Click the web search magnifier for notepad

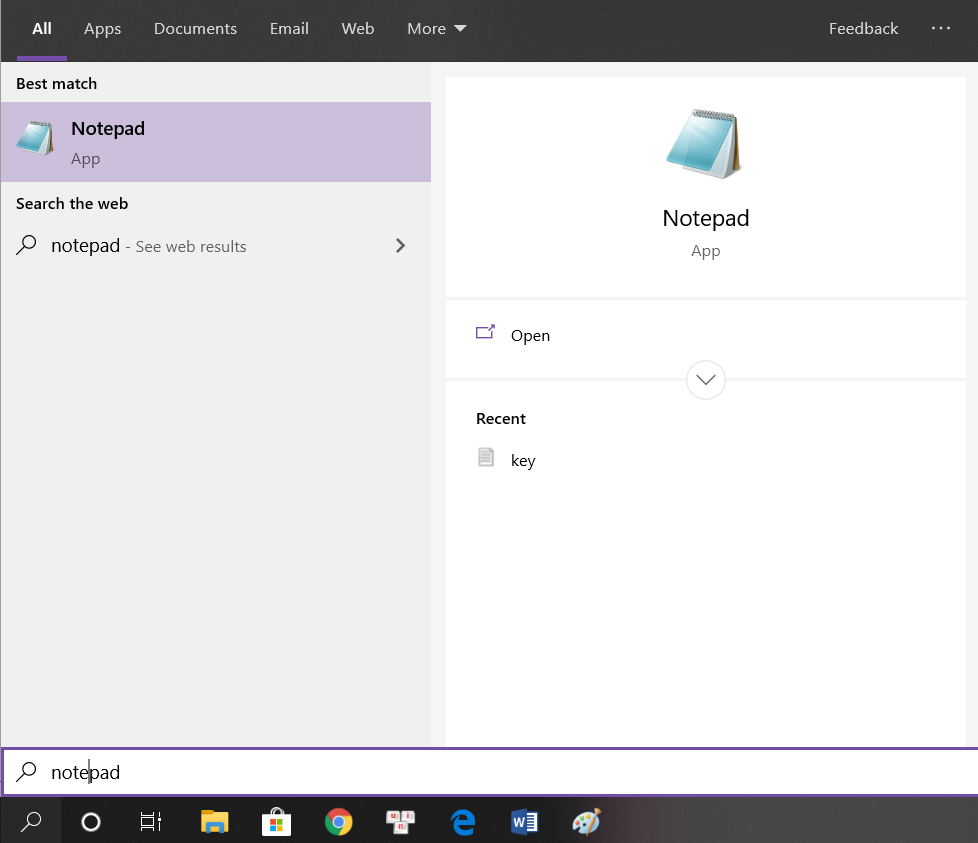[26, 245]
